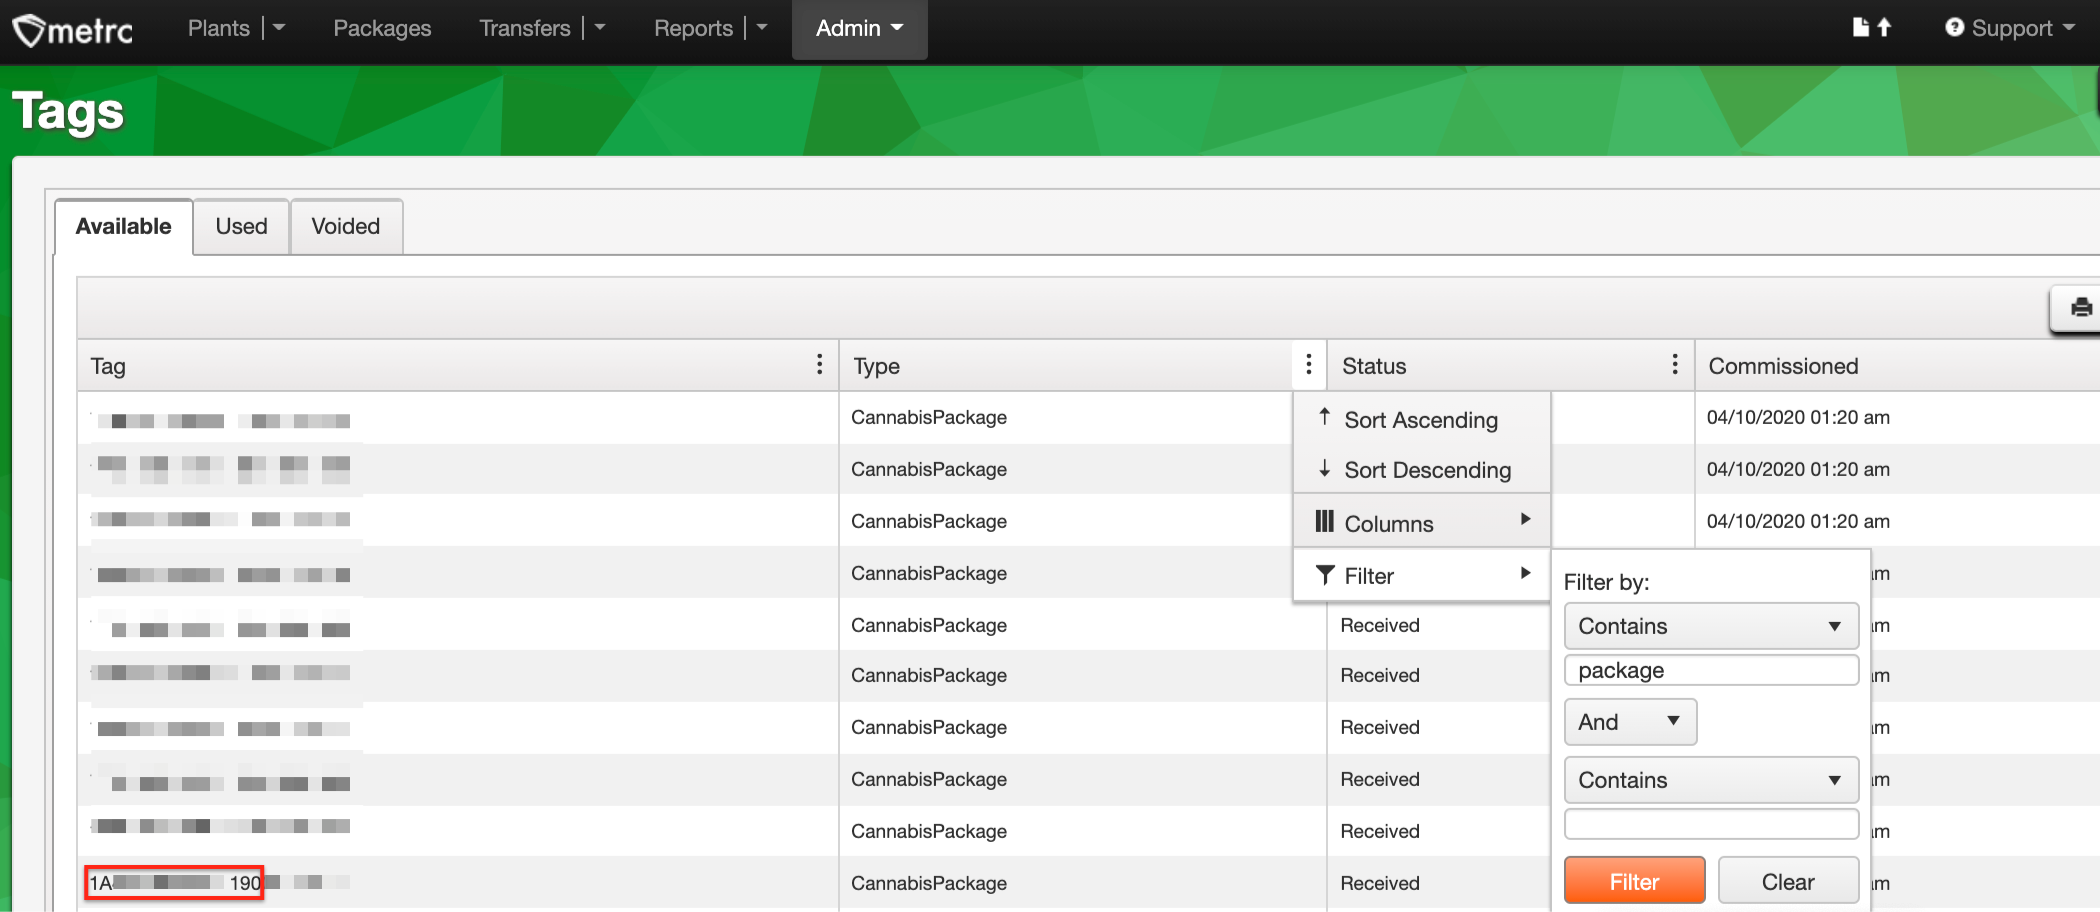The image size is (2100, 912).
Task: Select Sort Descending for the Type column
Action: point(1428,469)
